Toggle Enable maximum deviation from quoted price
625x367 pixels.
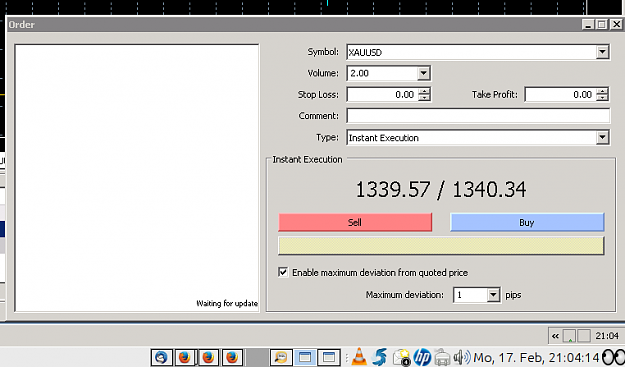click(x=283, y=273)
